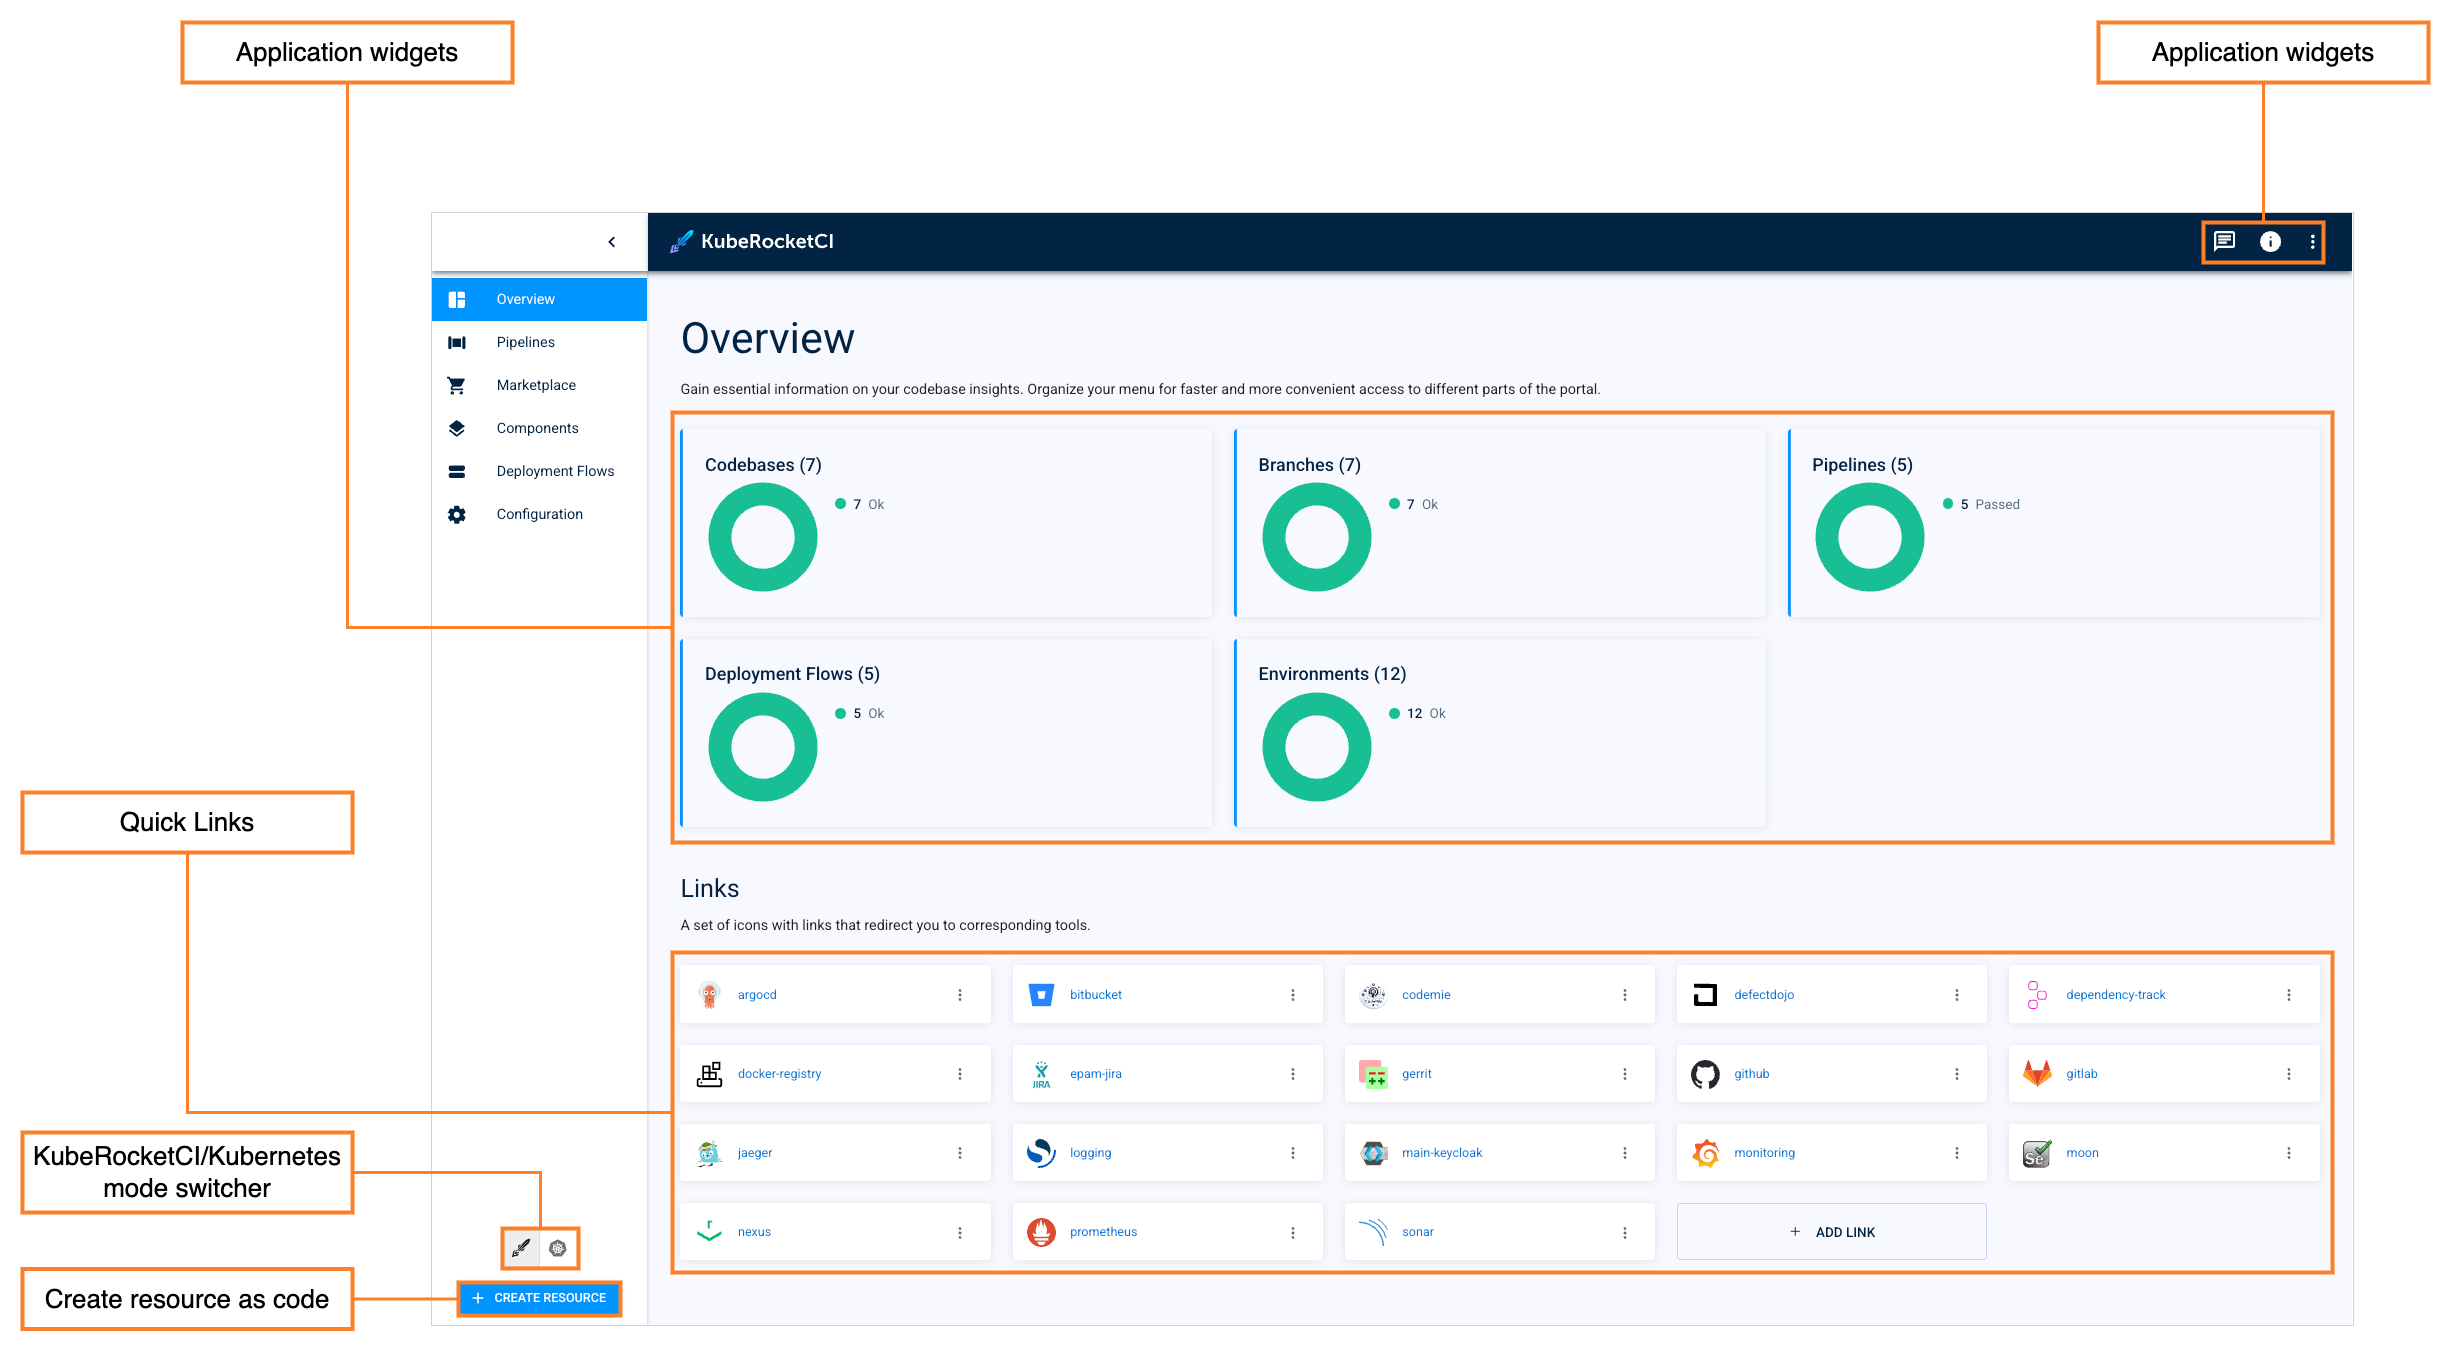Switch to Kubernetes mode
Viewport: 2450px width, 1351px height.
click(x=558, y=1248)
